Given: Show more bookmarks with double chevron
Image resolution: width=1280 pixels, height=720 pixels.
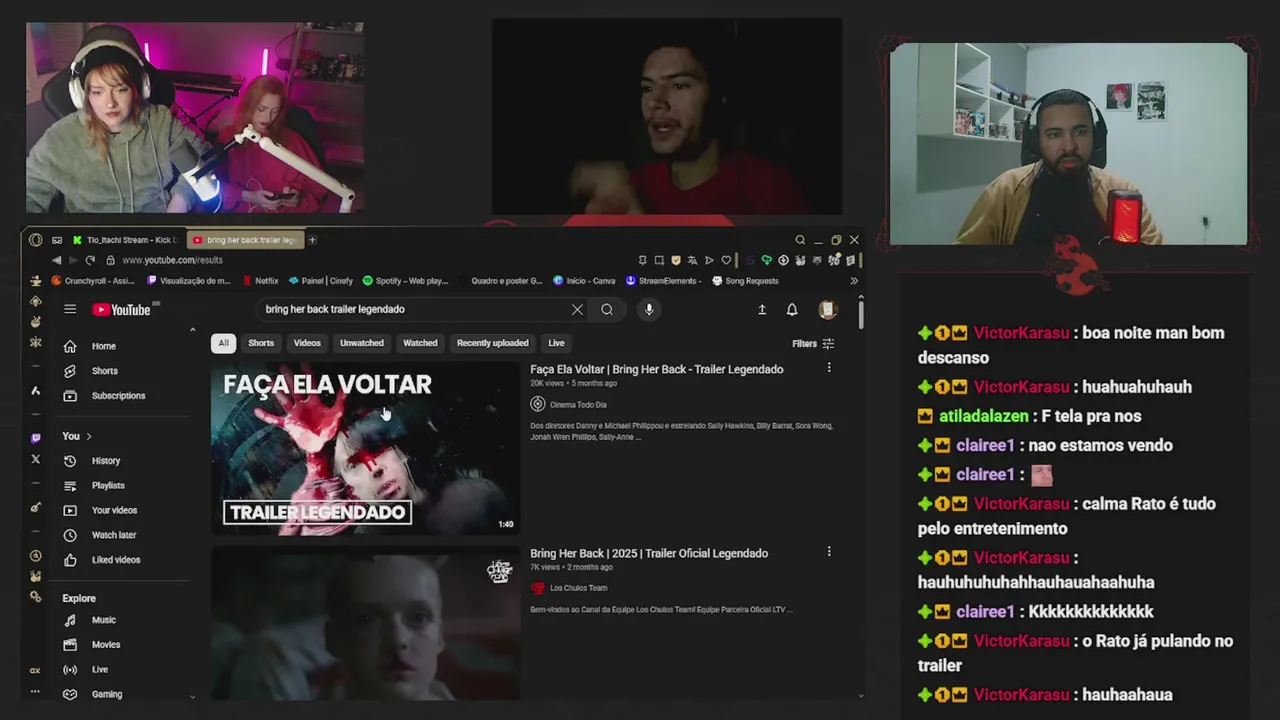Looking at the screenshot, I should 854,281.
